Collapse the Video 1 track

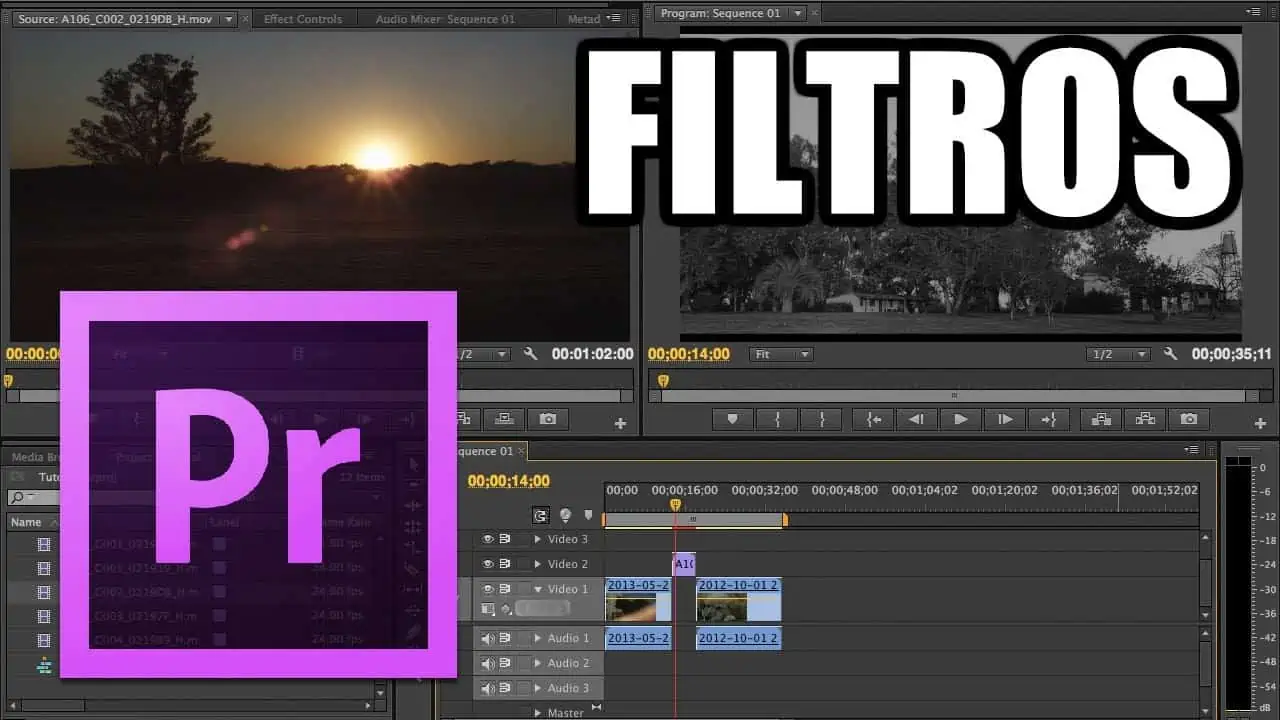pyautogui.click(x=538, y=589)
